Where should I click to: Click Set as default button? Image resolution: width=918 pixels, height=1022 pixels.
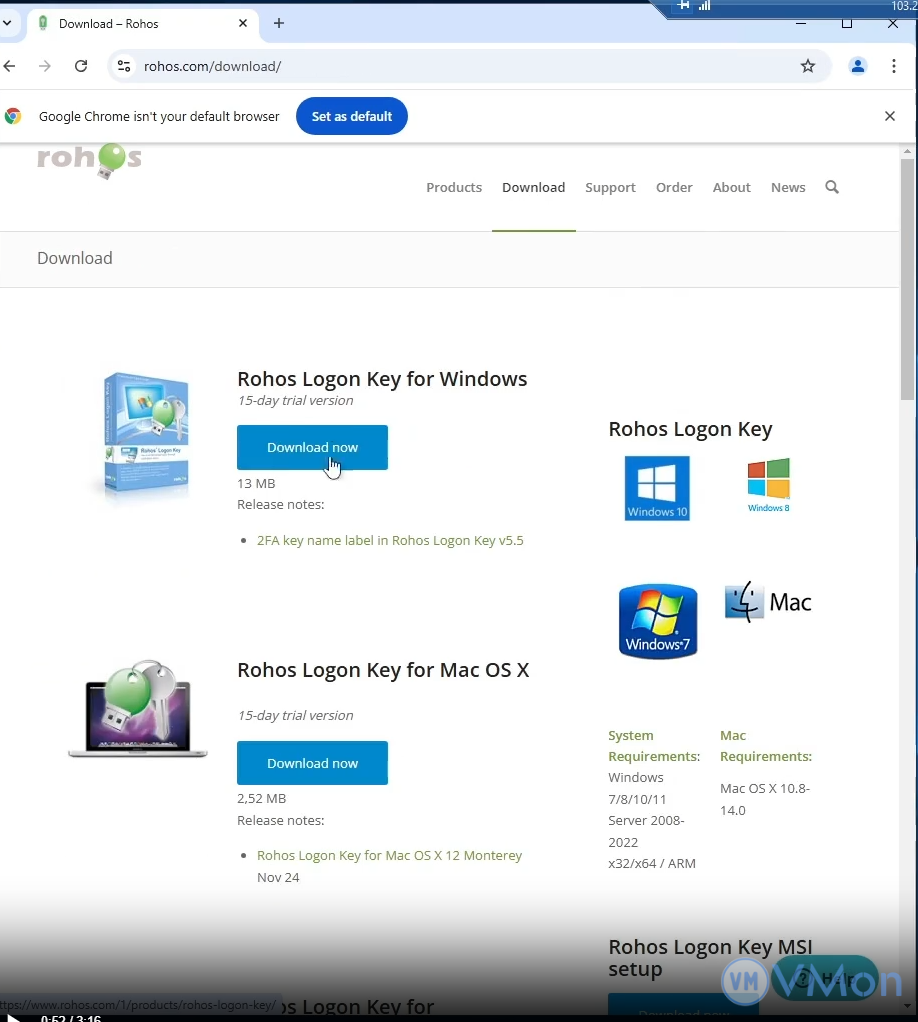coord(351,116)
